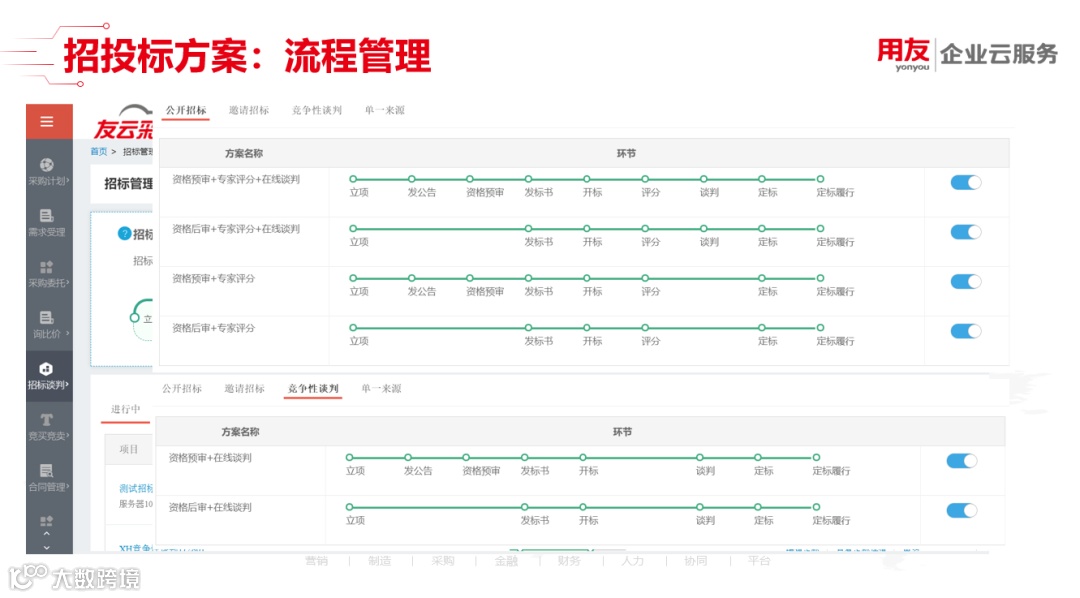The image size is (1080, 598).
Task: Click the blue question-mark help icon beside 招标
Action: (x=124, y=234)
